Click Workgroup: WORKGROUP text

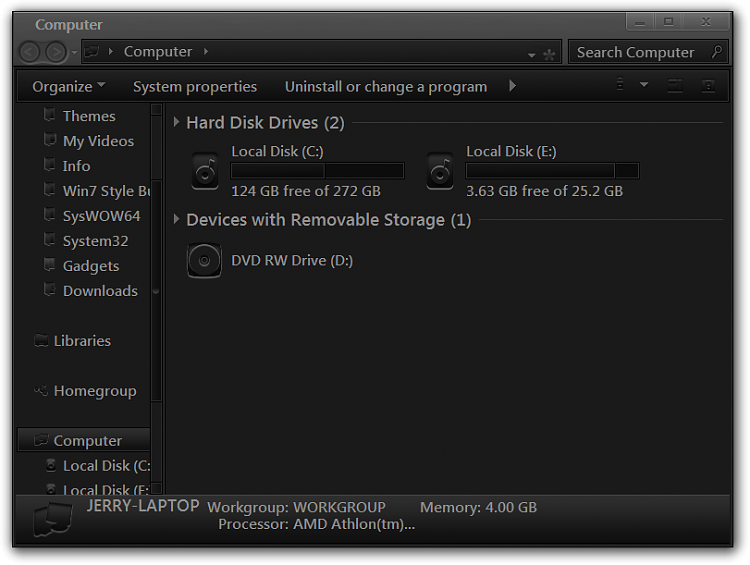pyautogui.click(x=297, y=507)
